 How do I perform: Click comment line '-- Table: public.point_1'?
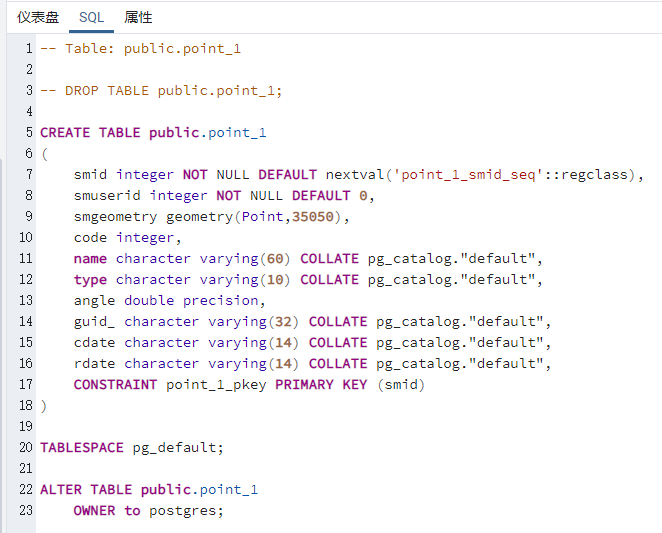point(140,49)
